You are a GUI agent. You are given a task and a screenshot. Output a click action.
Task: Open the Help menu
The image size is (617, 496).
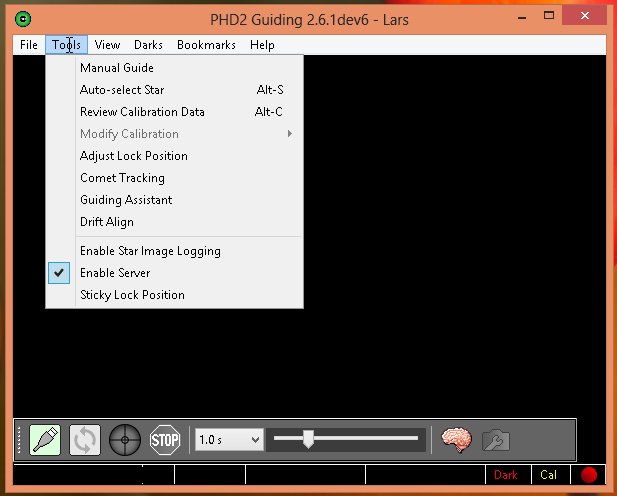262,45
